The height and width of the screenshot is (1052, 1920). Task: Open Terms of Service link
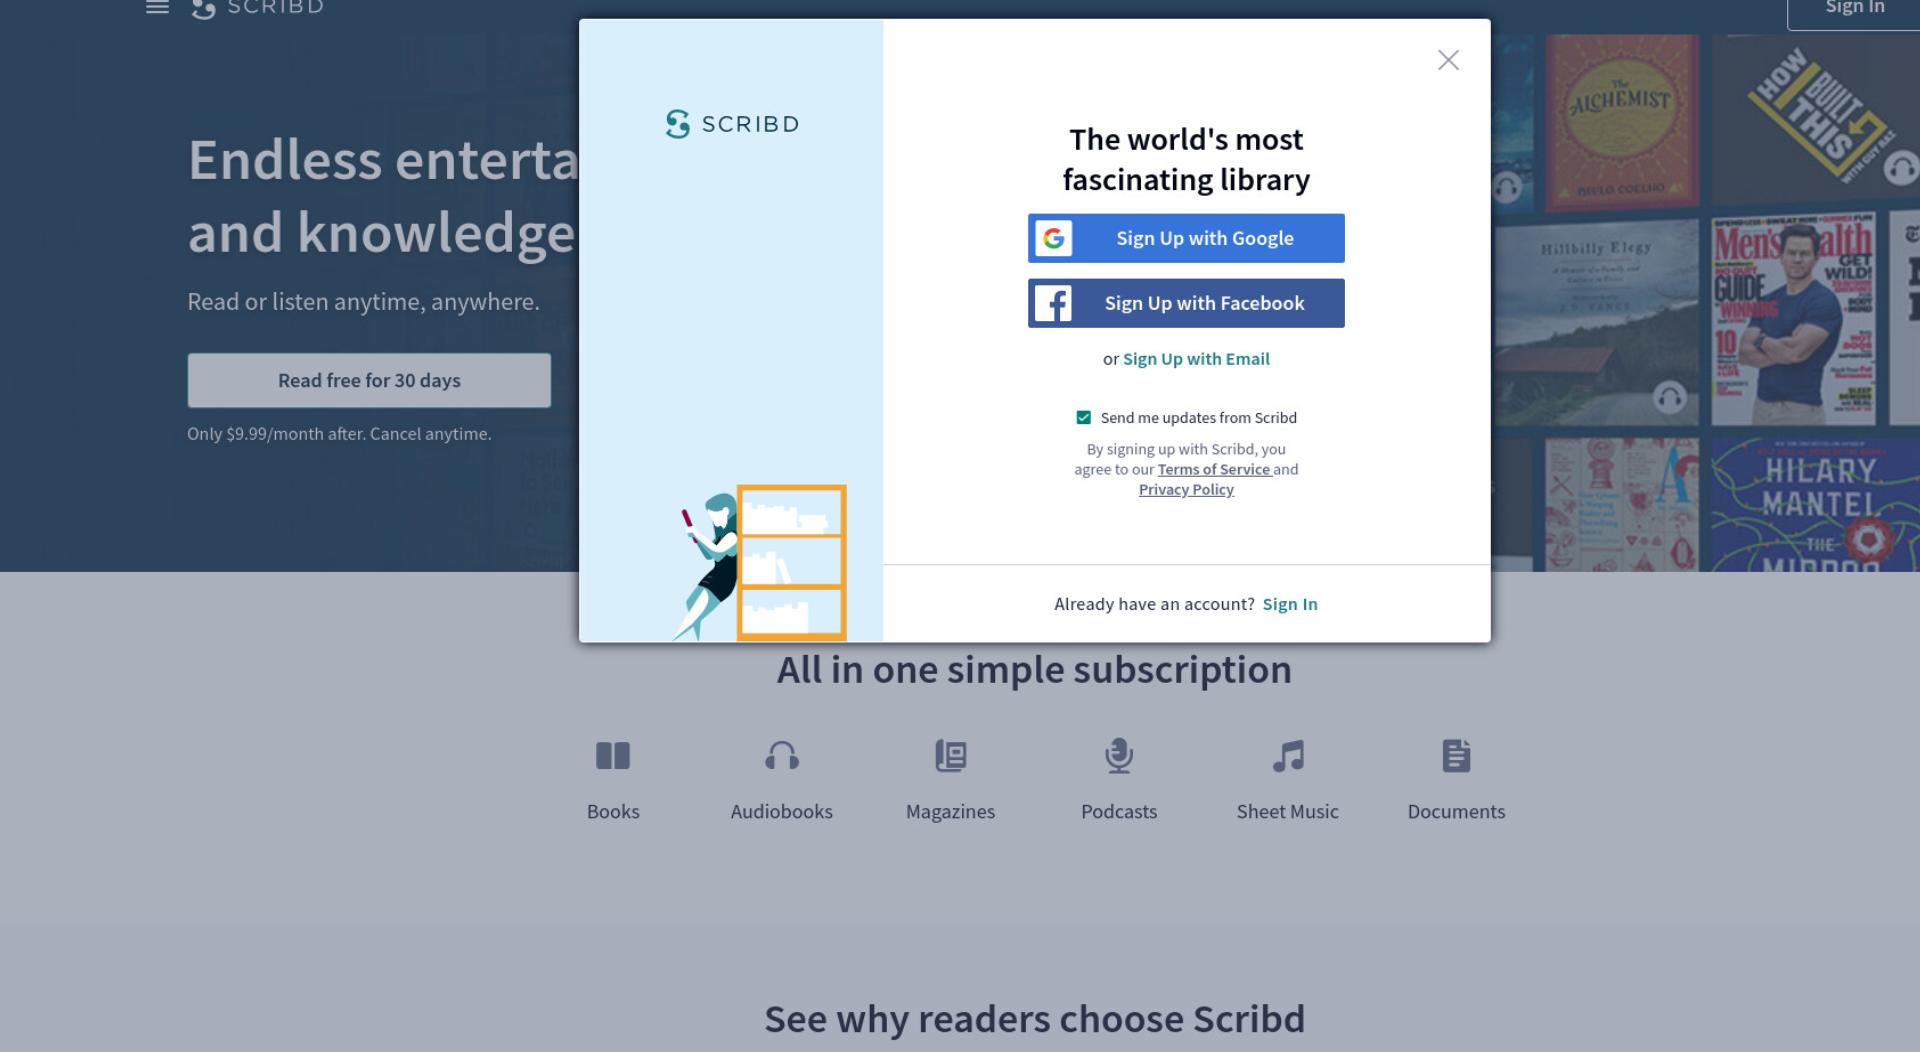(1214, 469)
